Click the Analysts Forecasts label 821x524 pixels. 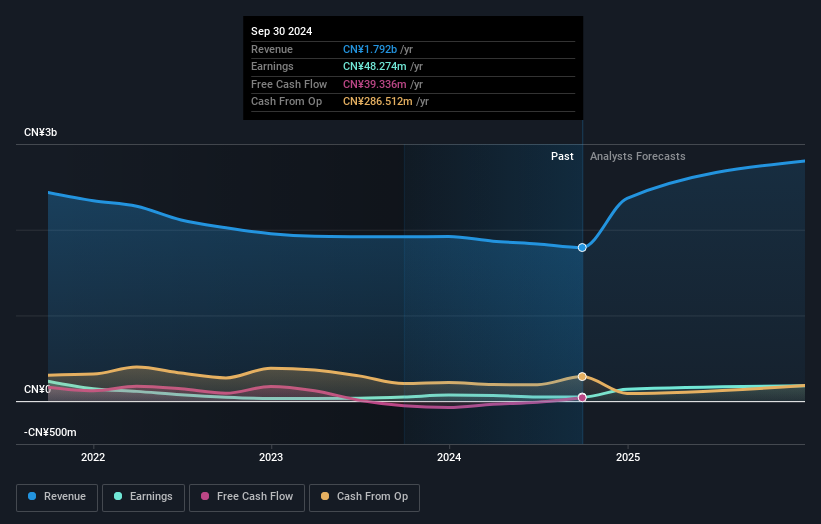click(637, 156)
